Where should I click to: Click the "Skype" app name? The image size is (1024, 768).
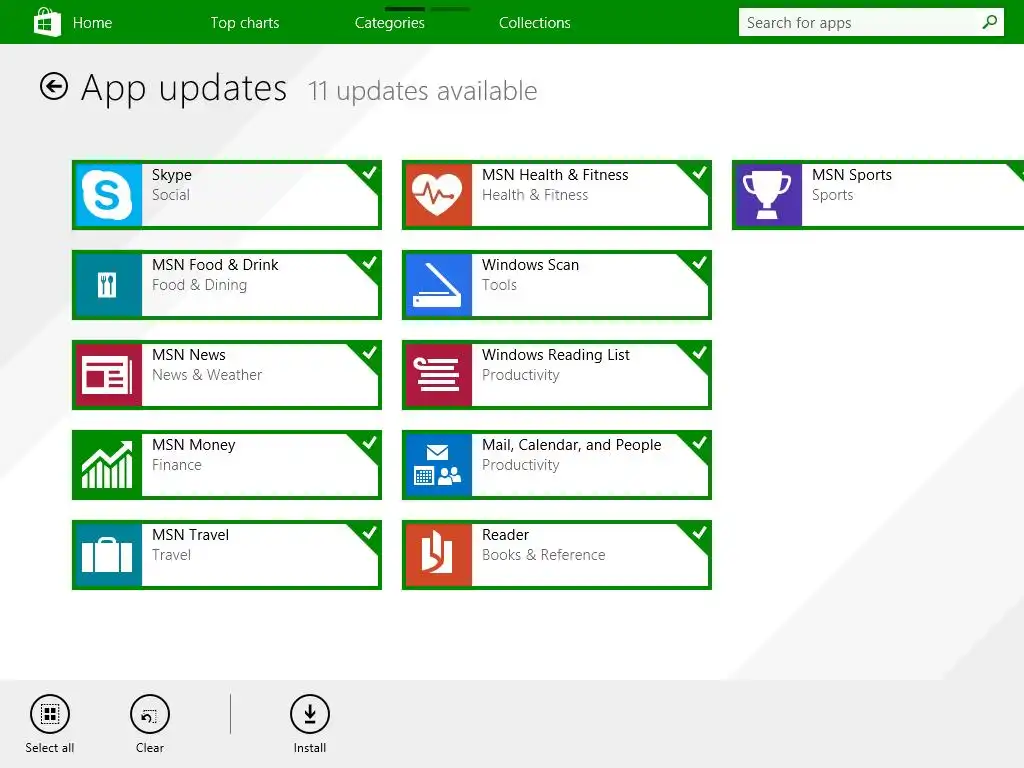[172, 175]
